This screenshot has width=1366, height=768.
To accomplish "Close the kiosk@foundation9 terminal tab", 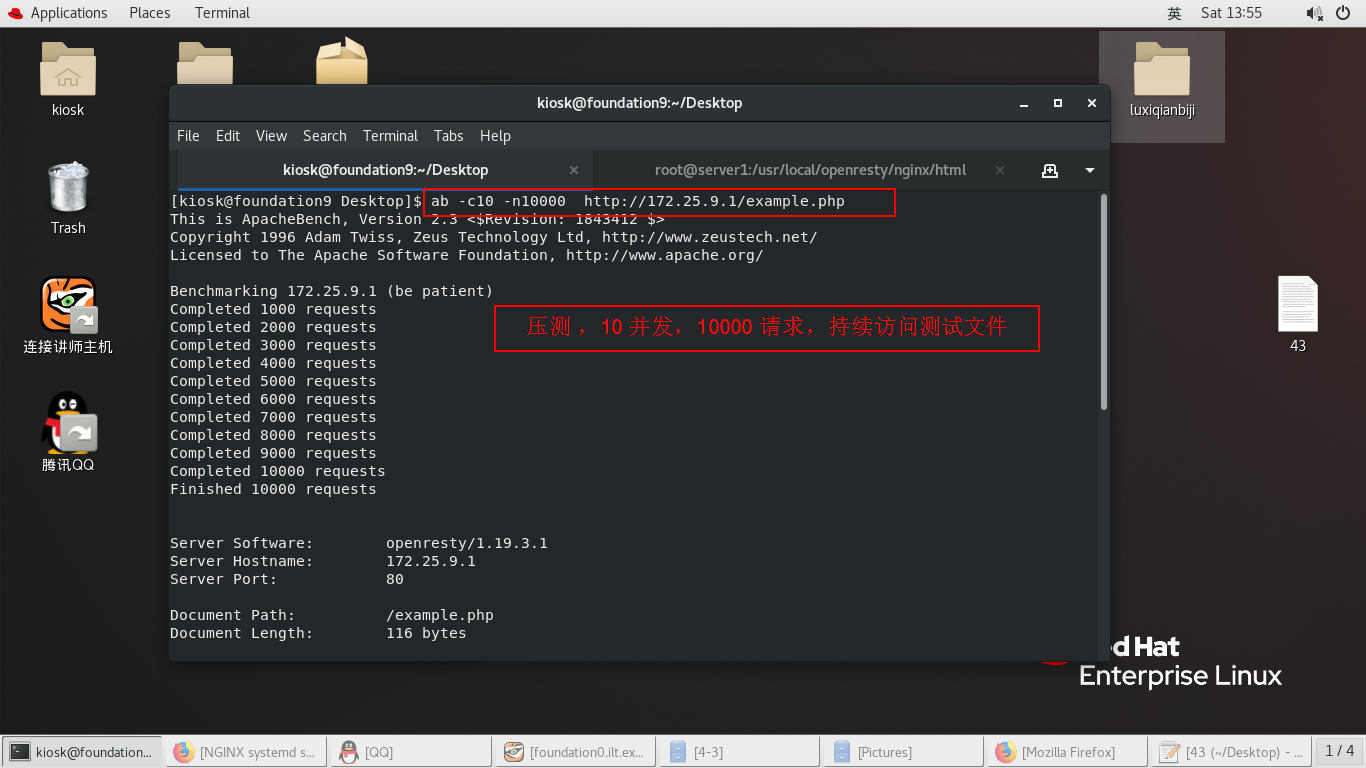I will 574,170.
